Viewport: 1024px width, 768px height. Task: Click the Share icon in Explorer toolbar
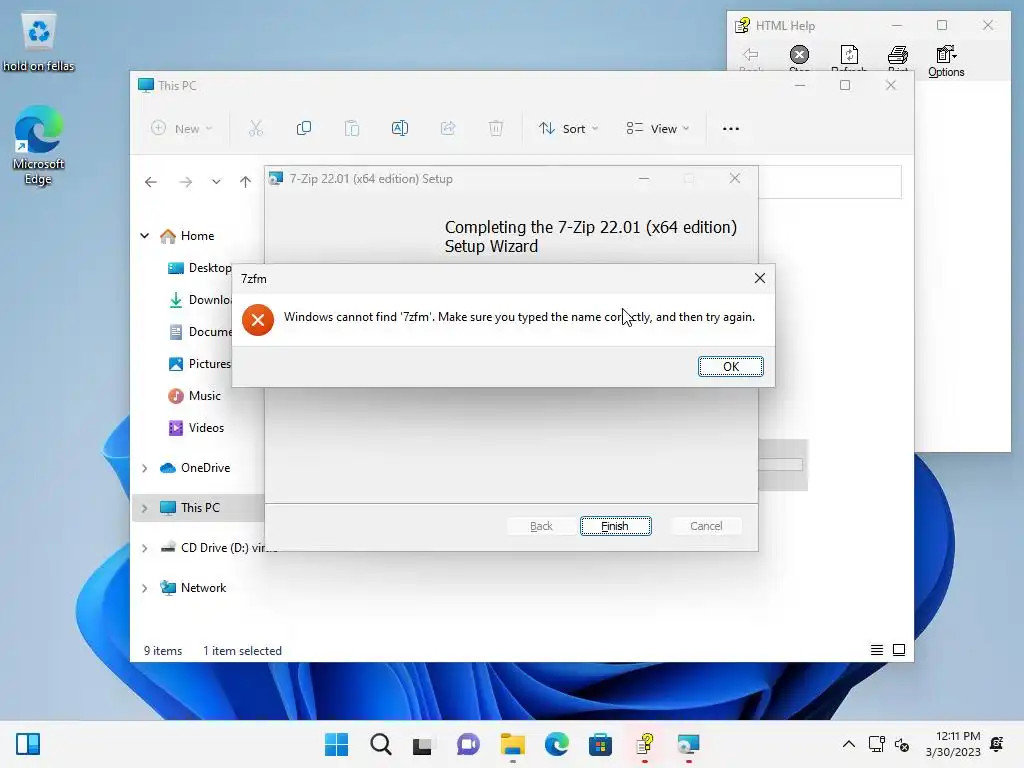448,129
